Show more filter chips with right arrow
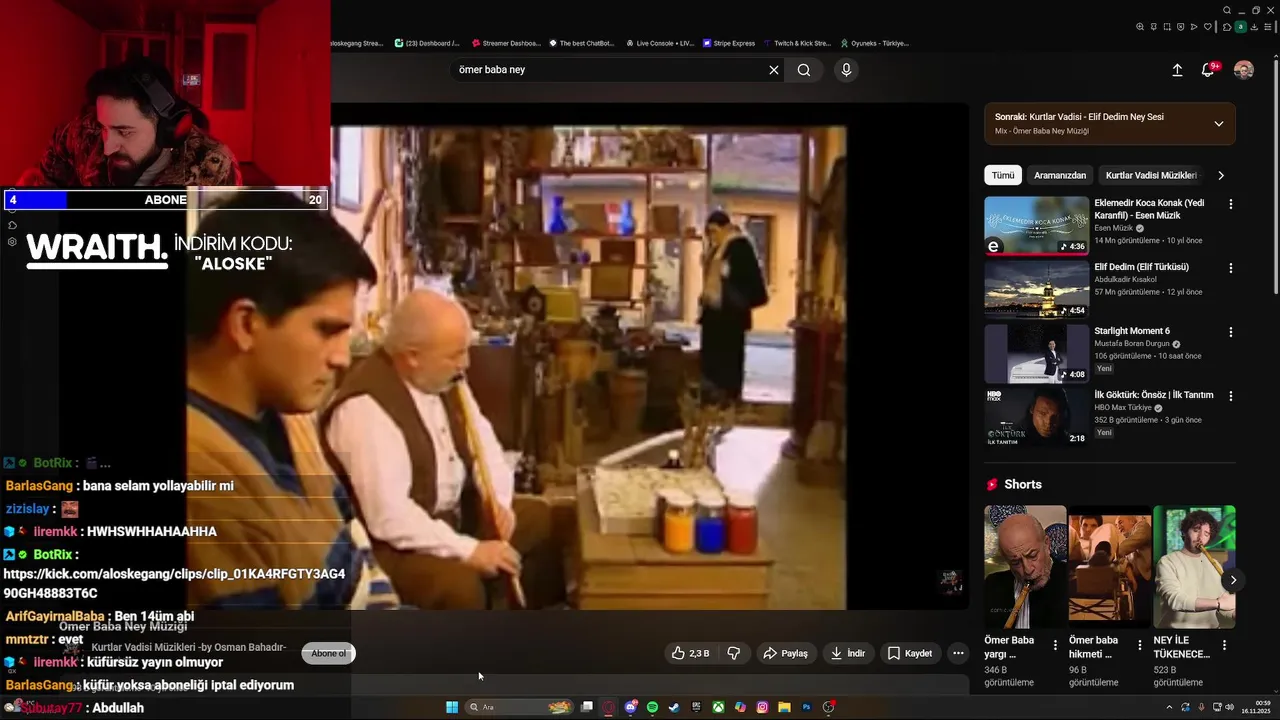 click(x=1220, y=175)
